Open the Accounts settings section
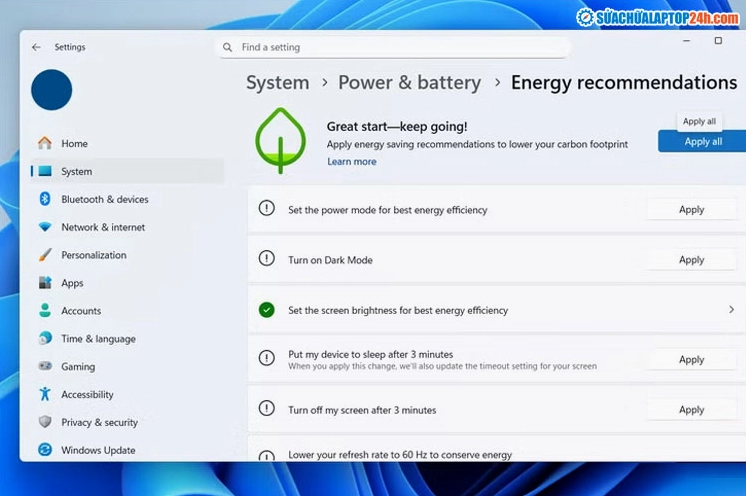The image size is (746, 496). point(81,311)
